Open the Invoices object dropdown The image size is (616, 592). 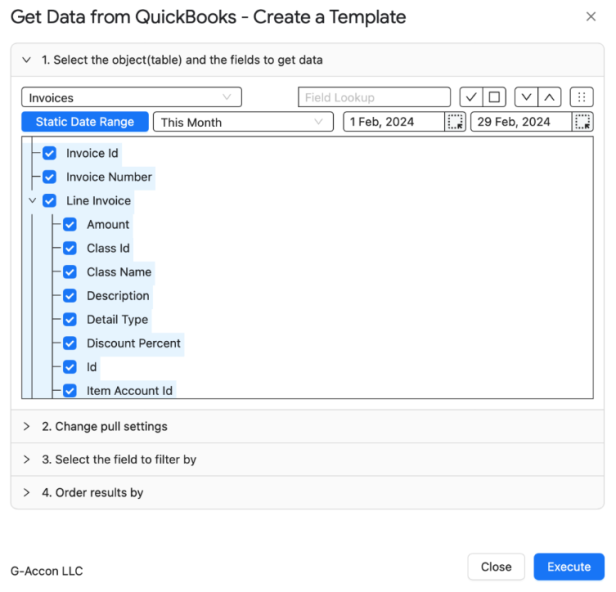pos(131,97)
